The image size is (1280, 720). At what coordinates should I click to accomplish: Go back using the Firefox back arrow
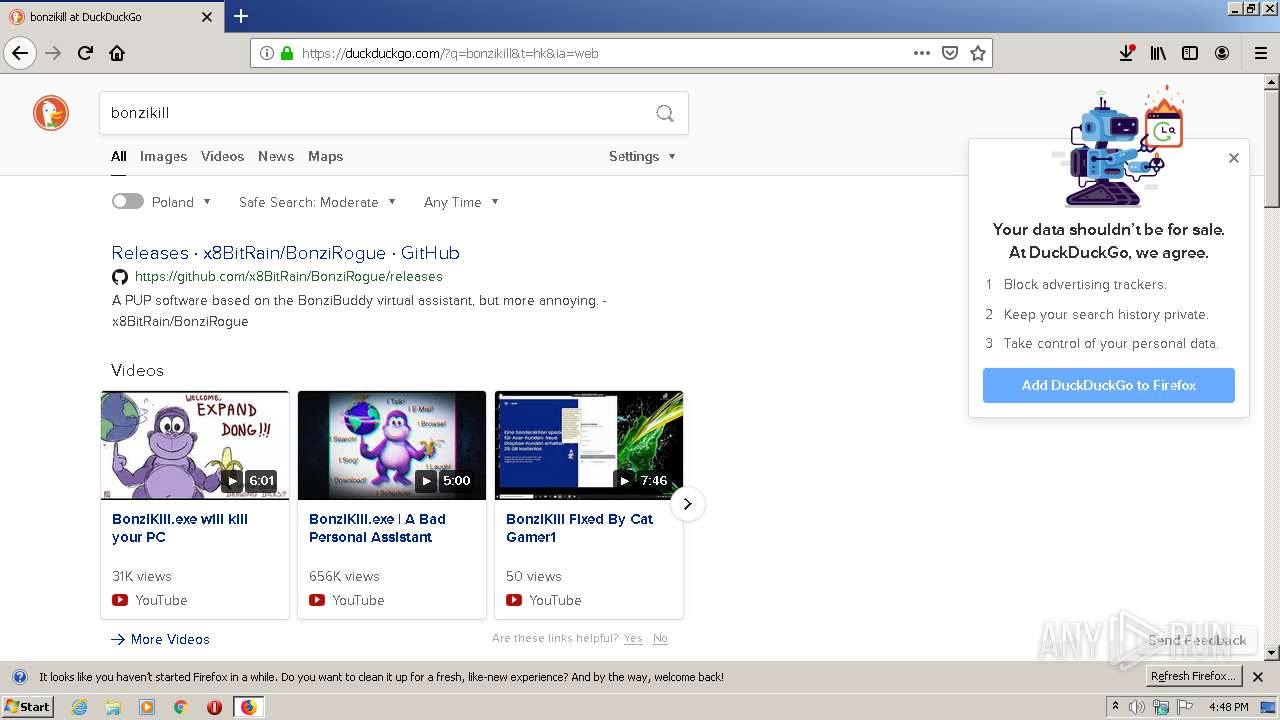20,53
